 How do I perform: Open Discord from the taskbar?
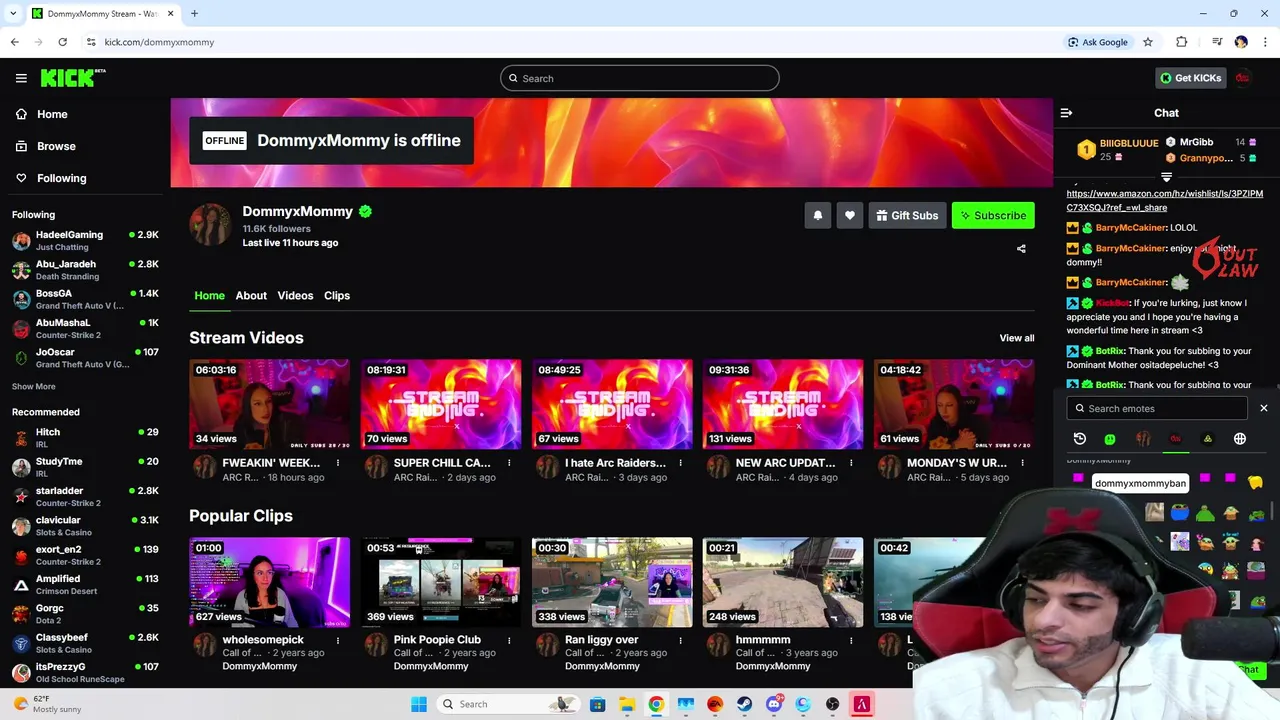click(774, 704)
